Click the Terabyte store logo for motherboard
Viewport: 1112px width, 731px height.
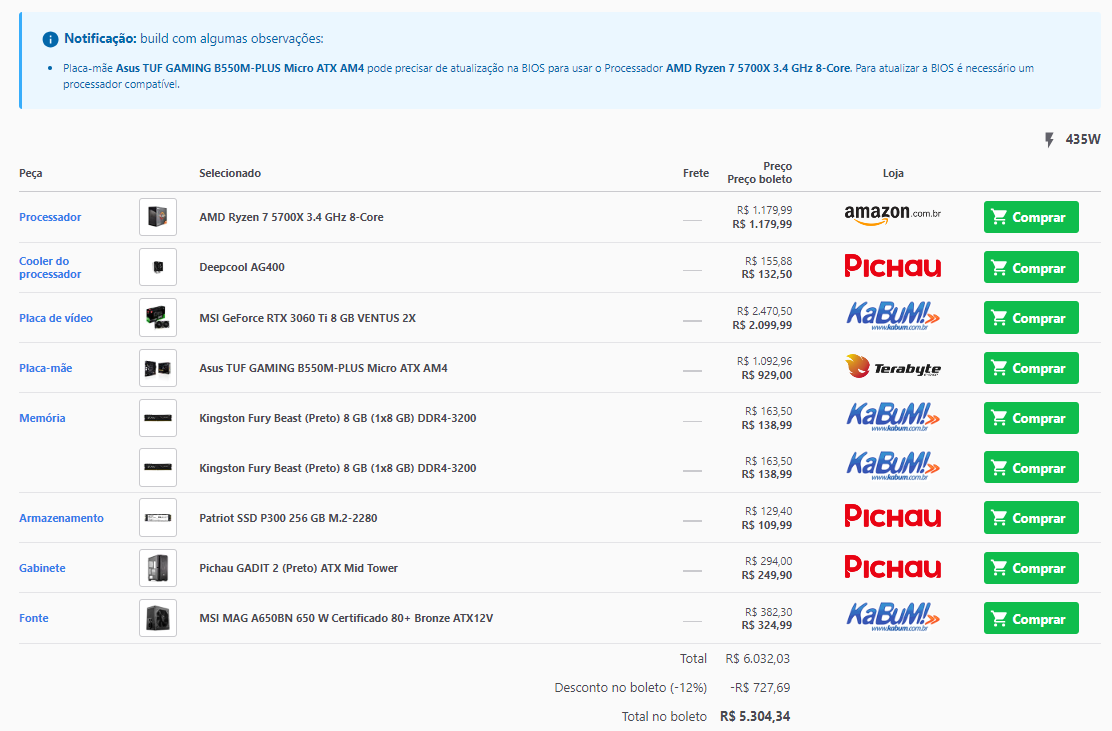893,367
